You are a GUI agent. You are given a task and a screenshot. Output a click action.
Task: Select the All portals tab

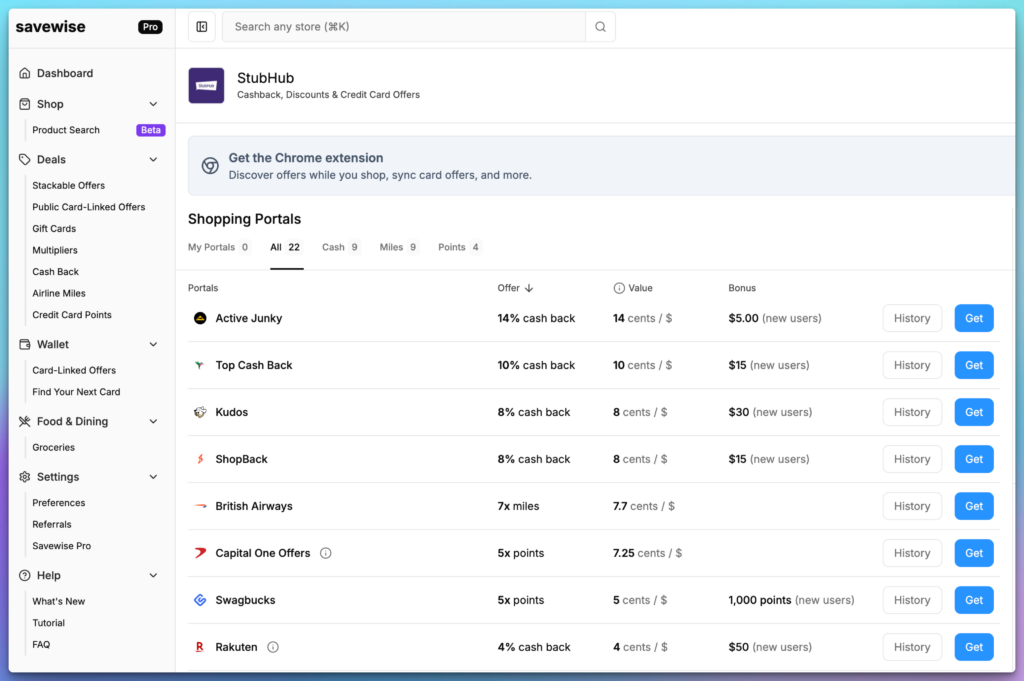[x=285, y=247]
